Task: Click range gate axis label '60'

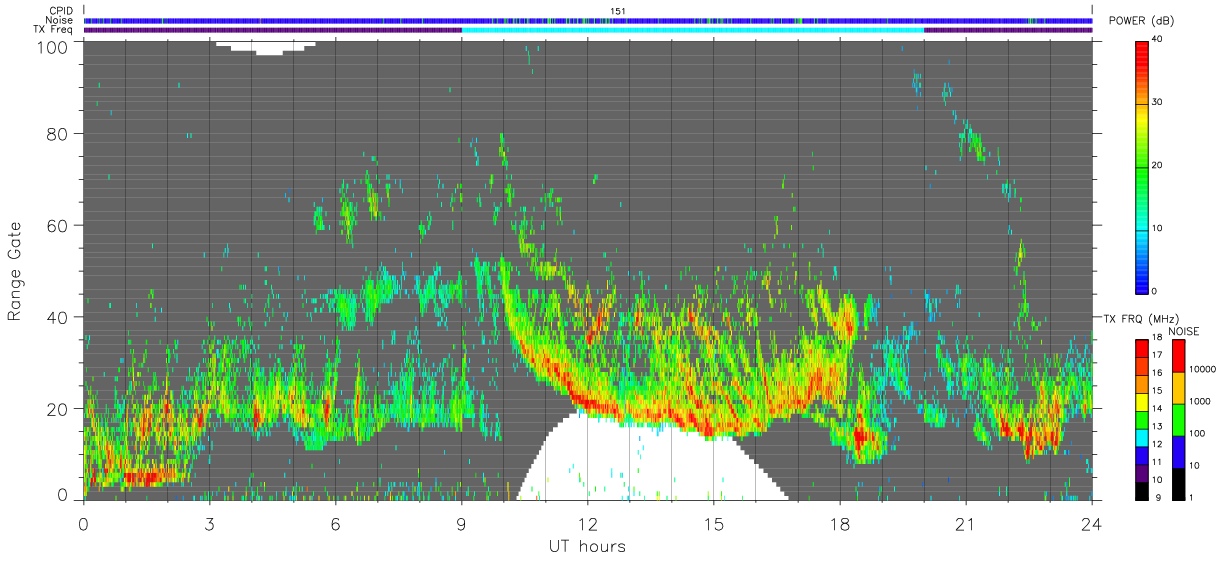Action: click(58, 225)
